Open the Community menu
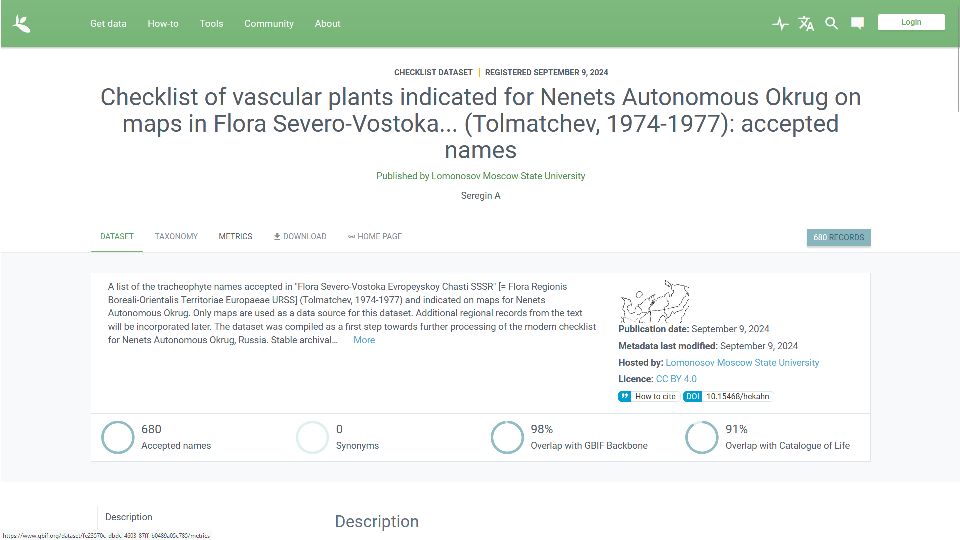Image resolution: width=960 pixels, height=540 pixels. (269, 24)
